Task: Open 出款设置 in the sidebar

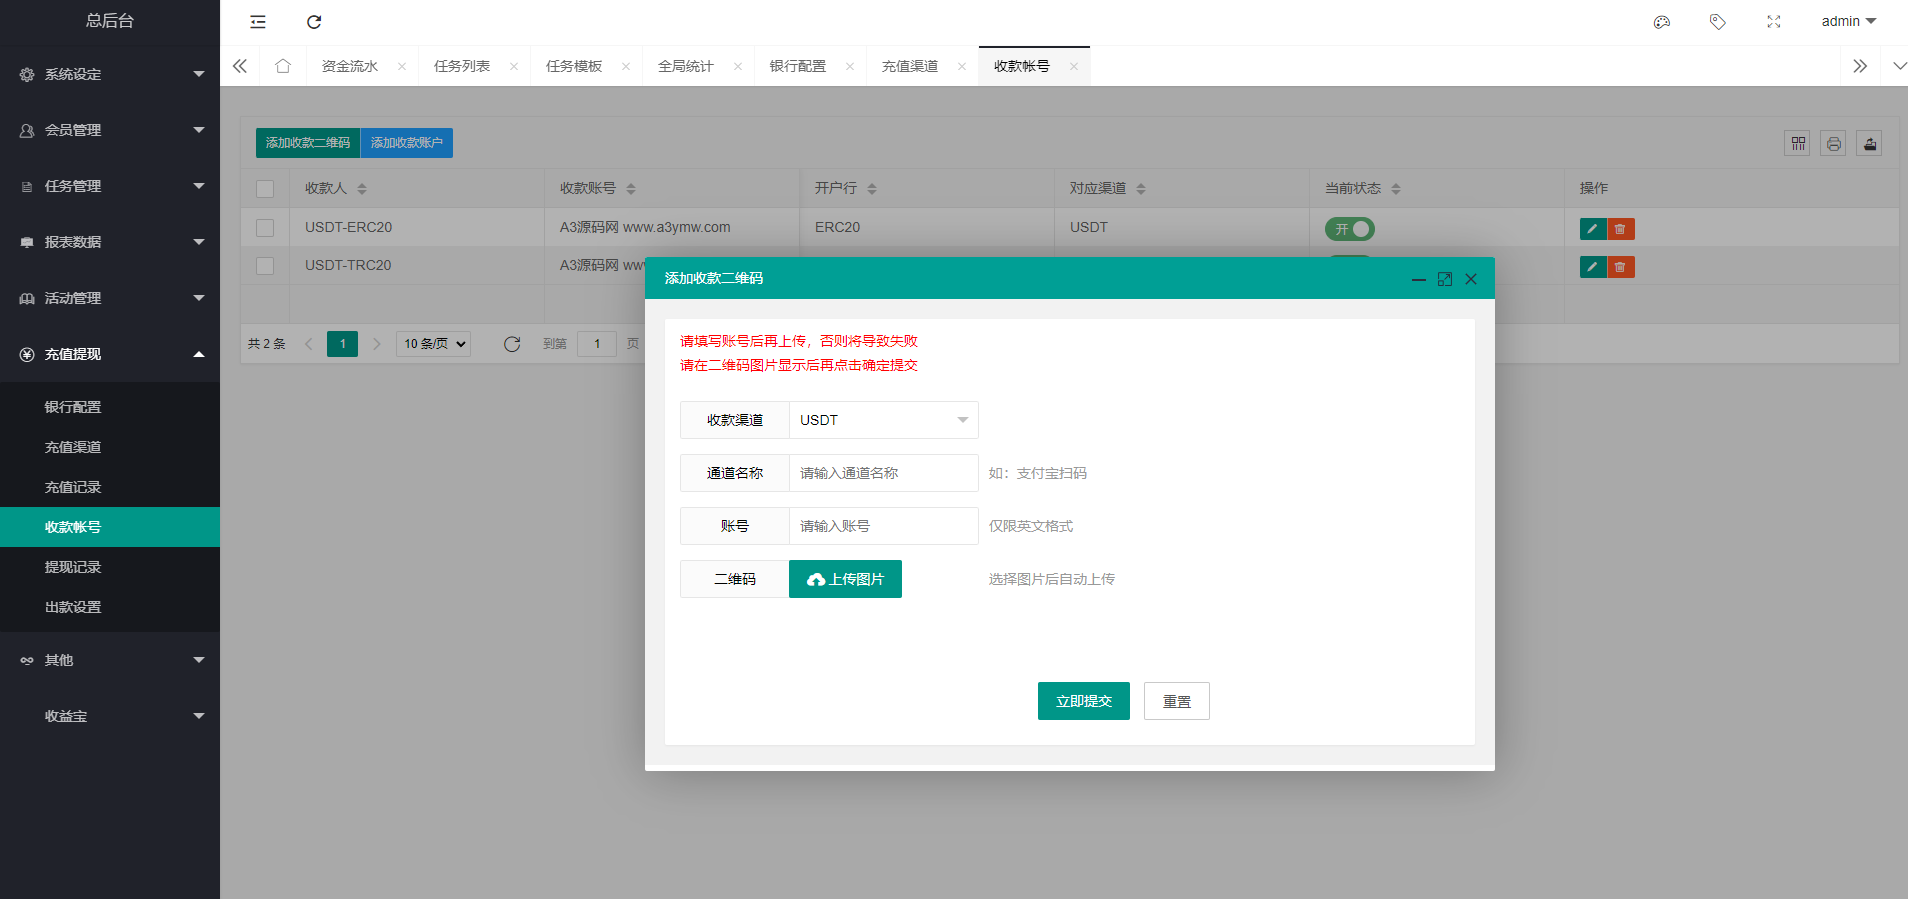Action: click(110, 607)
